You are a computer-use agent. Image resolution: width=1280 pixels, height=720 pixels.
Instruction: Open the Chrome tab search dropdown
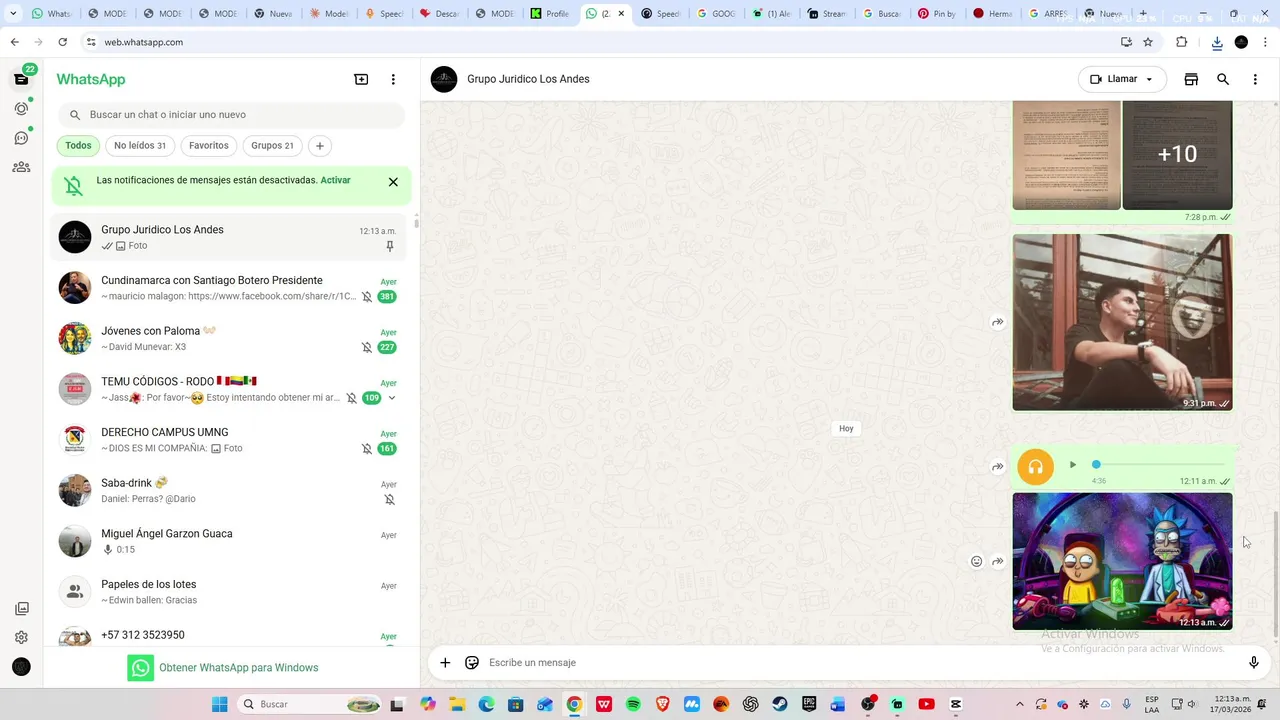(x=13, y=14)
